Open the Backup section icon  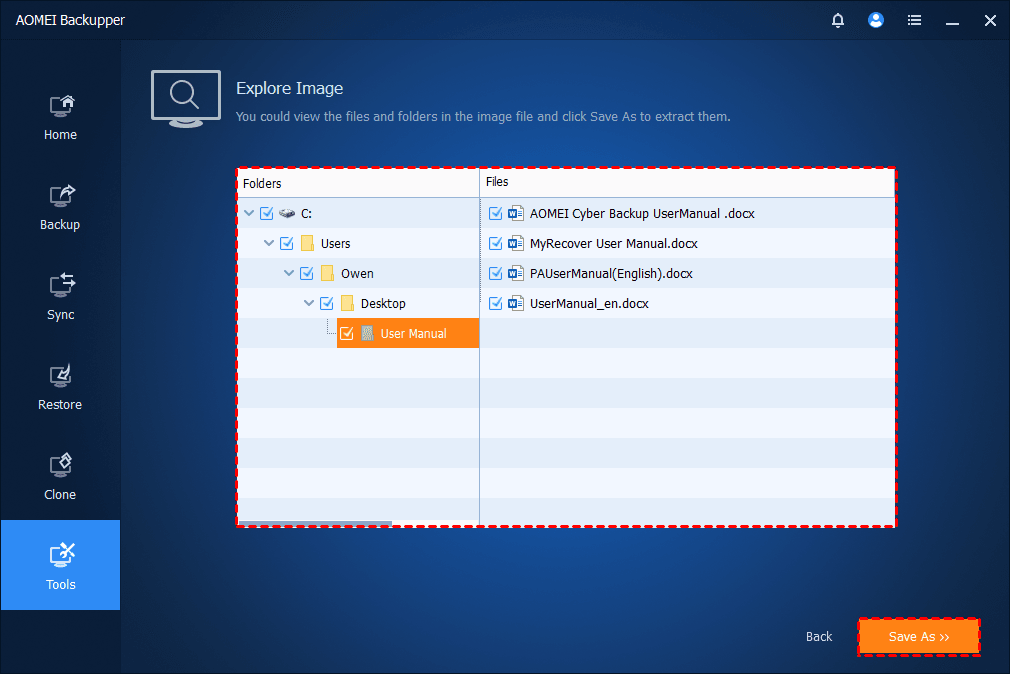click(61, 196)
